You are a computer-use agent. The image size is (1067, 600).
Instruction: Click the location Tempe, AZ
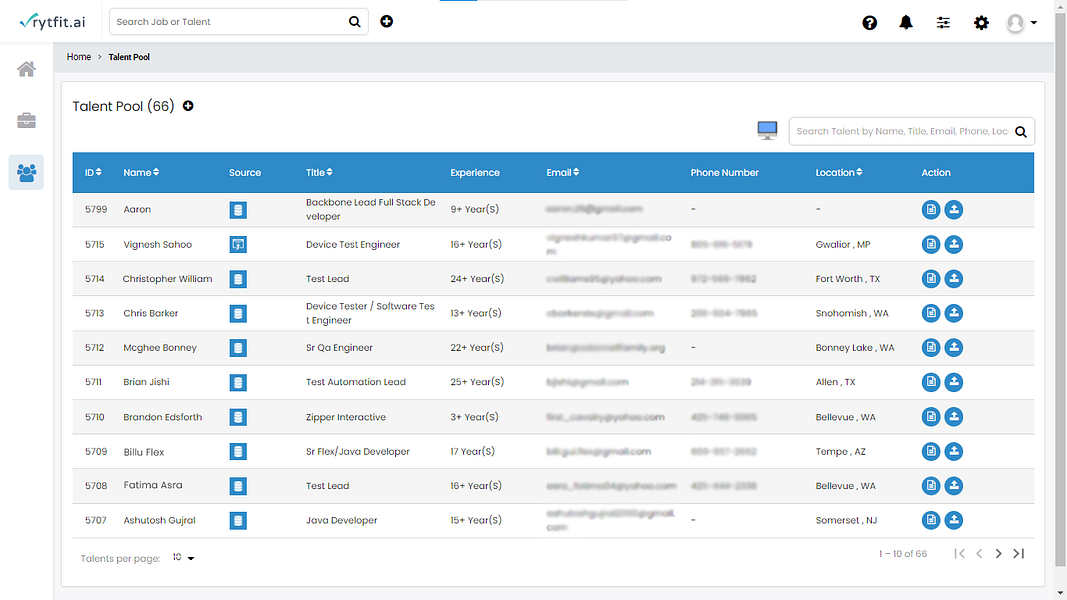[840, 452]
